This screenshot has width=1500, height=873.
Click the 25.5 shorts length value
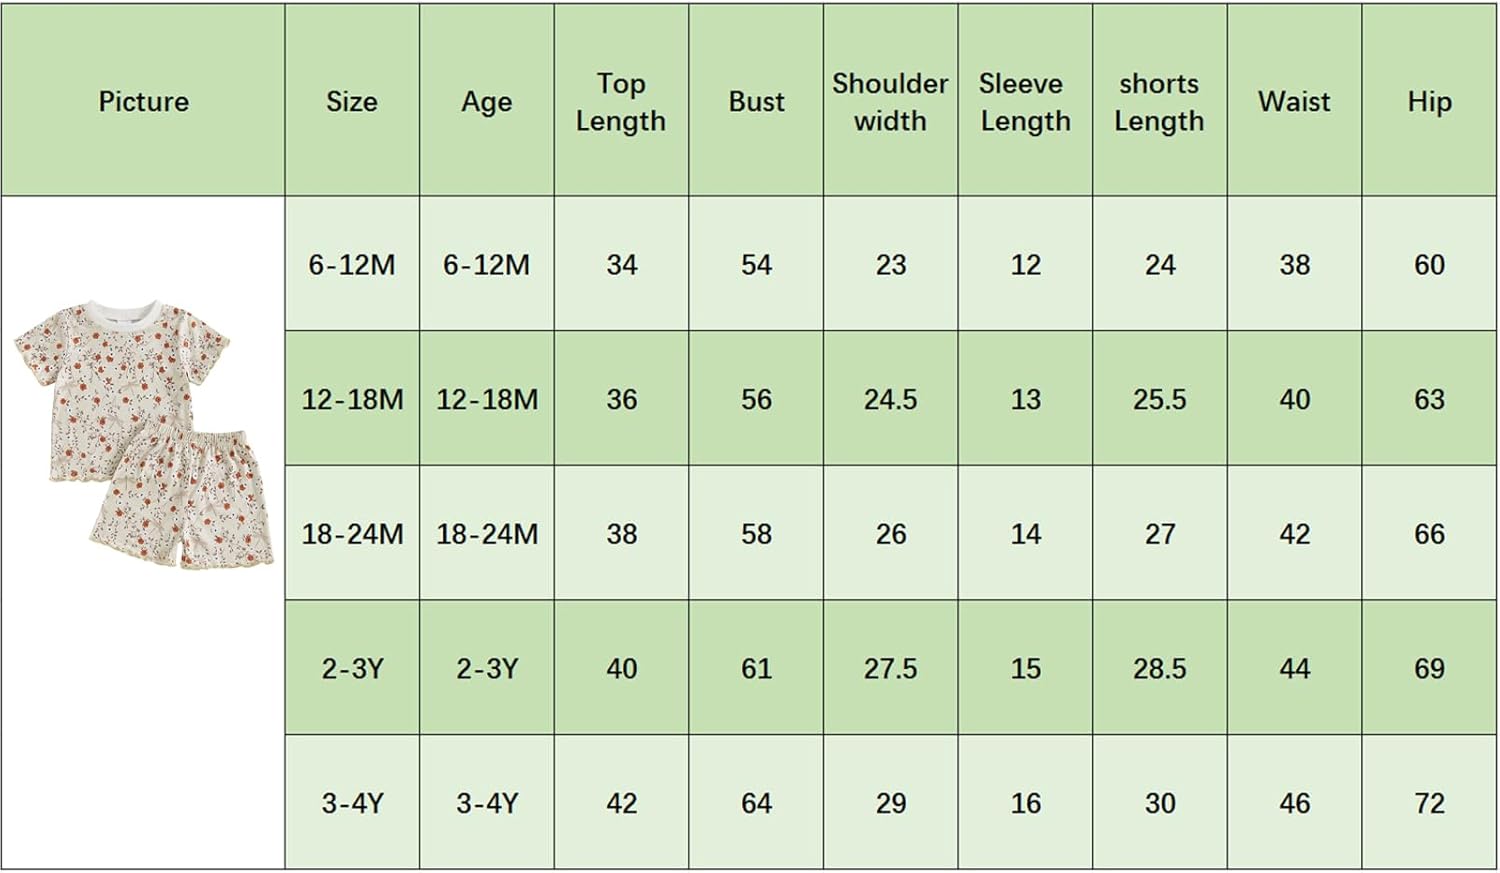tap(1159, 400)
